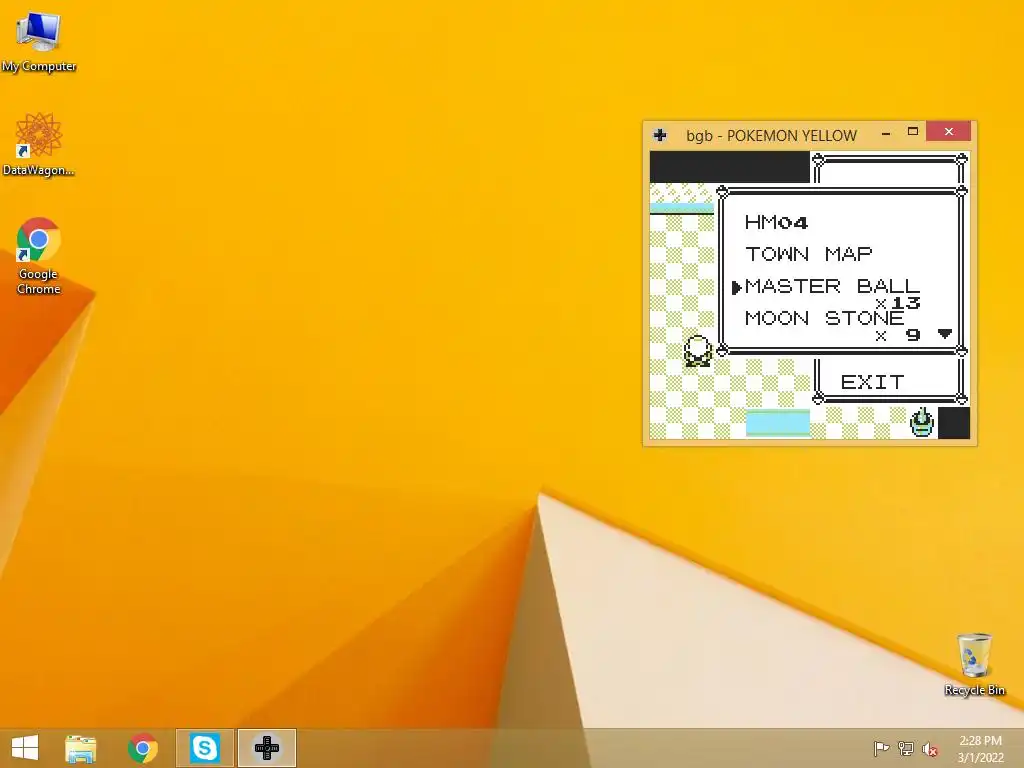Launch Chrome from the taskbar
The image size is (1024, 768).
pos(142,748)
